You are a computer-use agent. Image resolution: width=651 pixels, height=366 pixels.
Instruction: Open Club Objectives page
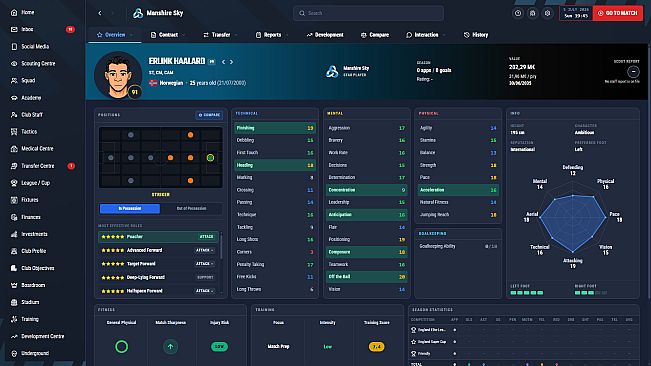tap(37, 268)
